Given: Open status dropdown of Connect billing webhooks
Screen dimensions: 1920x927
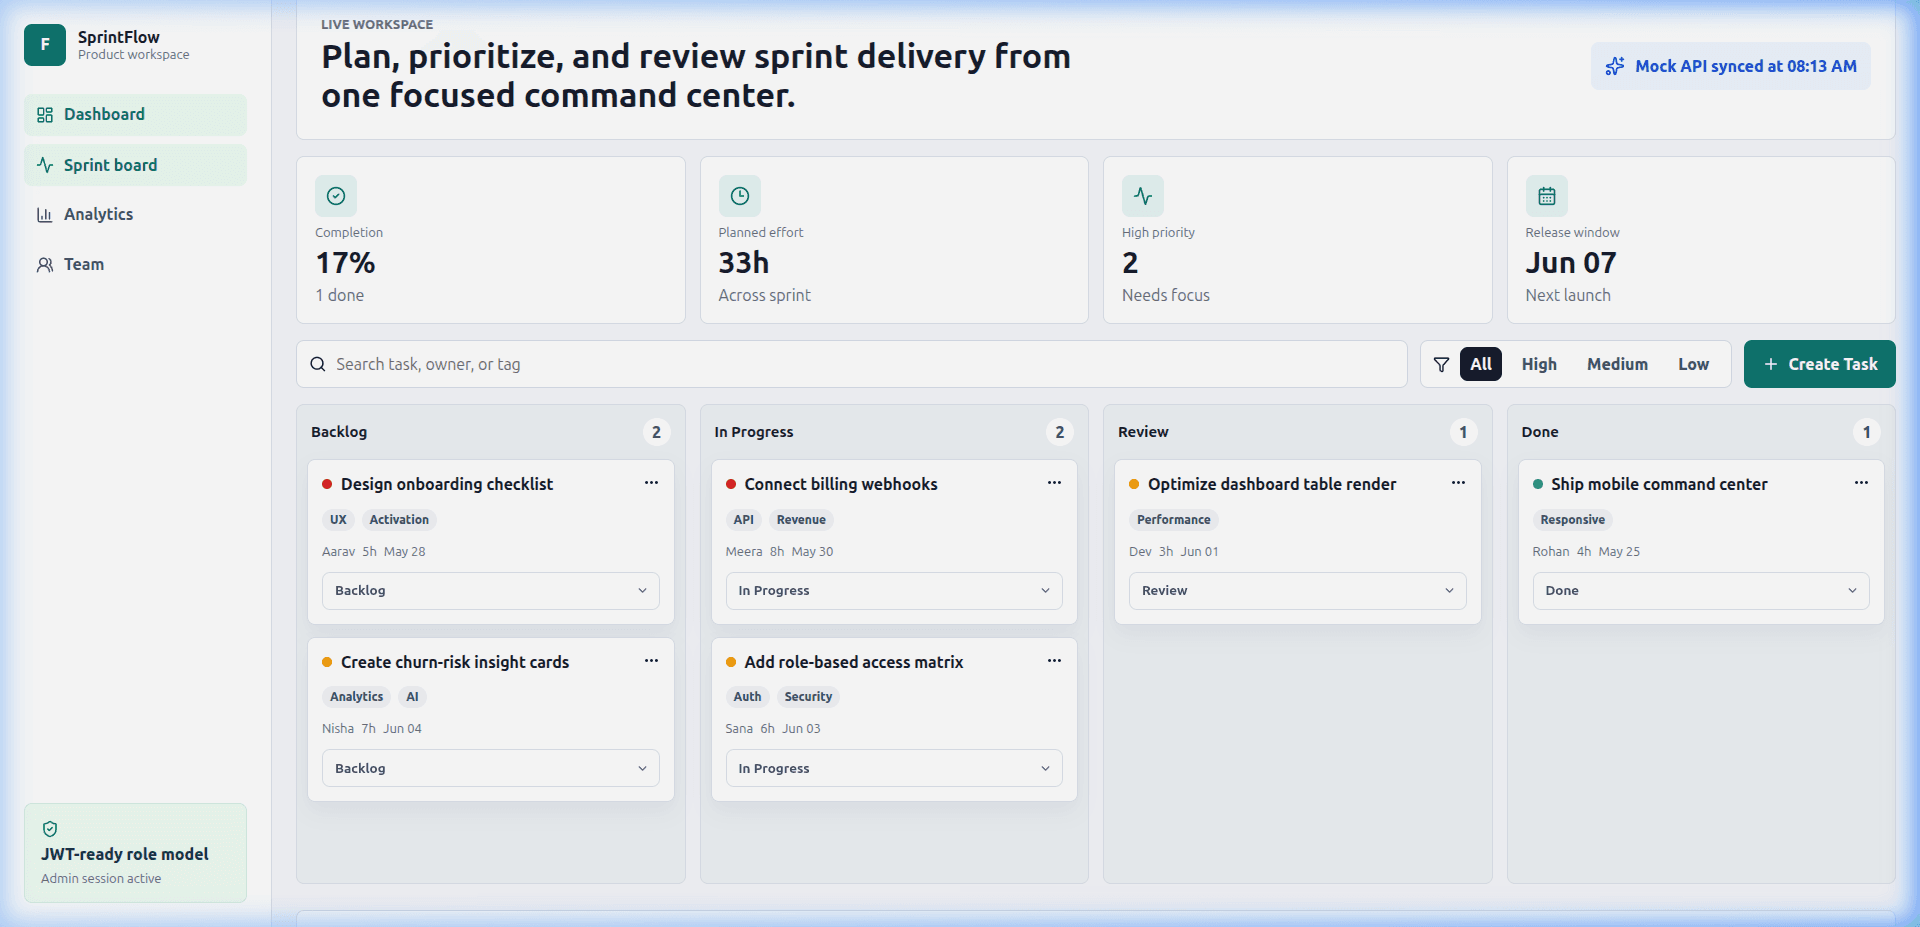Looking at the screenshot, I should click(894, 591).
